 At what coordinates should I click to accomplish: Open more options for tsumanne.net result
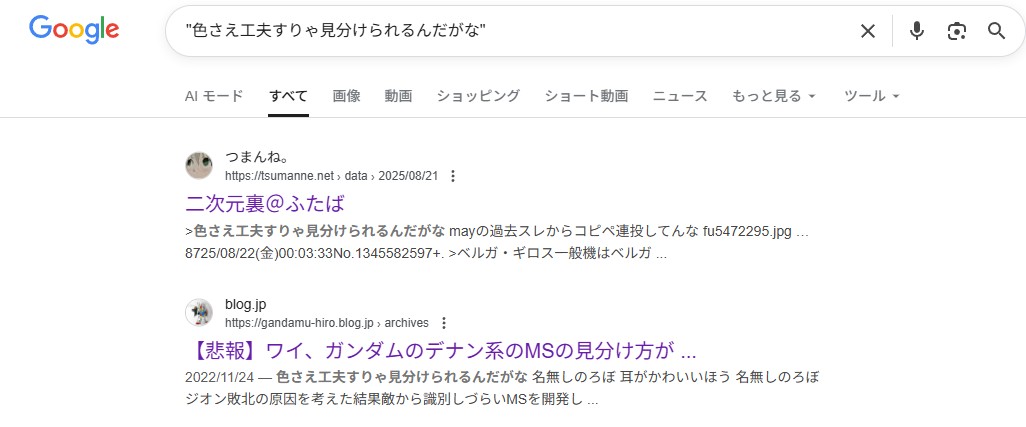click(x=453, y=176)
